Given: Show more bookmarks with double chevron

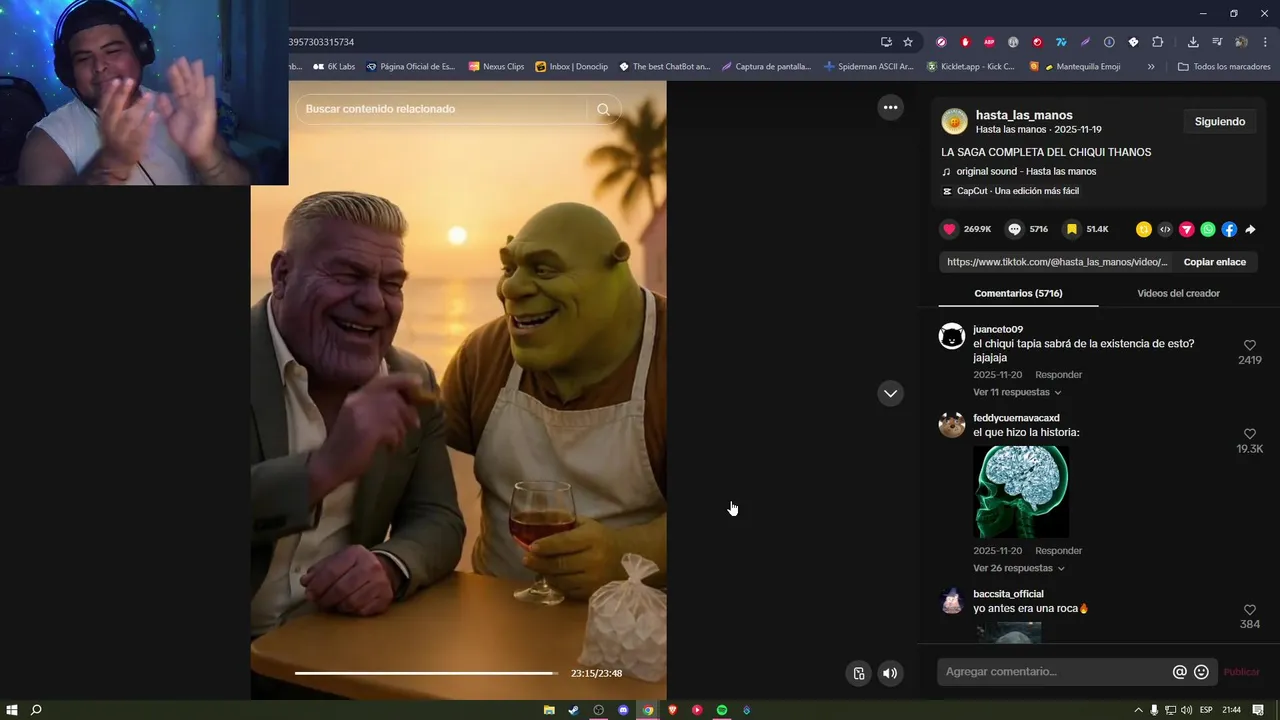Looking at the screenshot, I should (x=1151, y=67).
